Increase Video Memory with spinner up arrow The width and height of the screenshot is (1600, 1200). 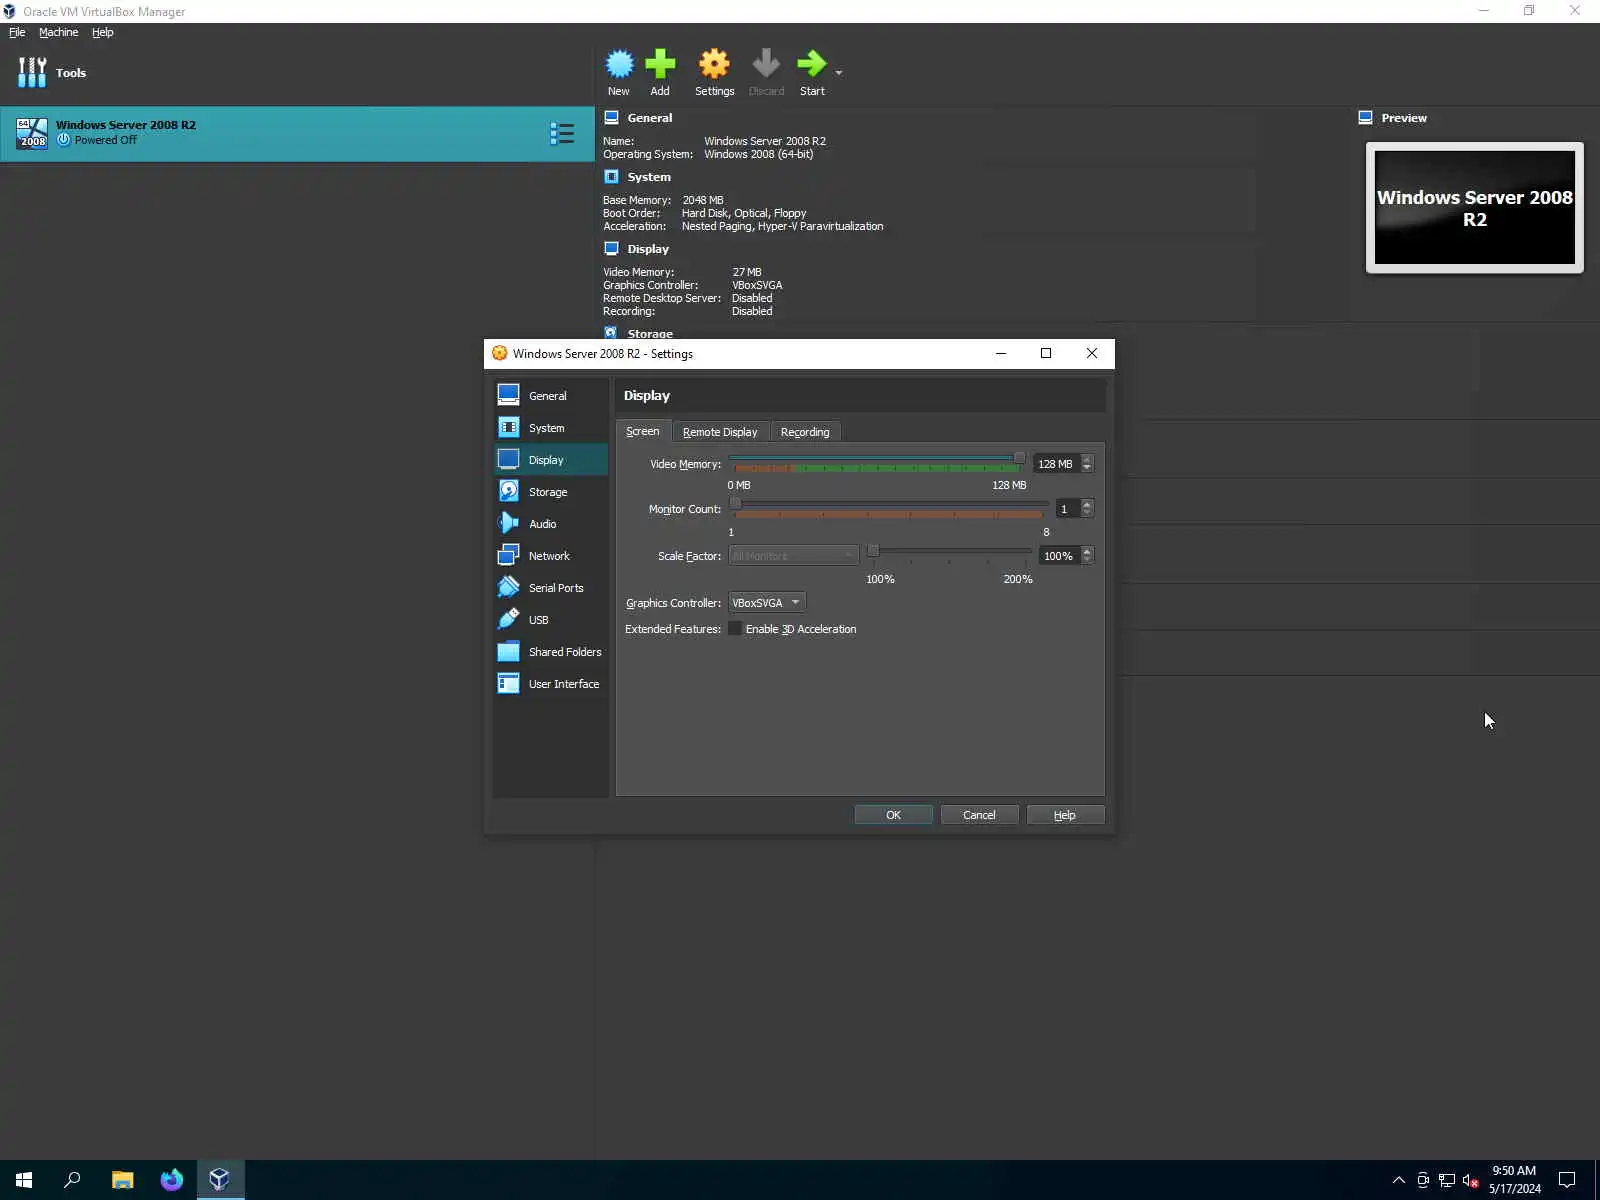point(1087,459)
